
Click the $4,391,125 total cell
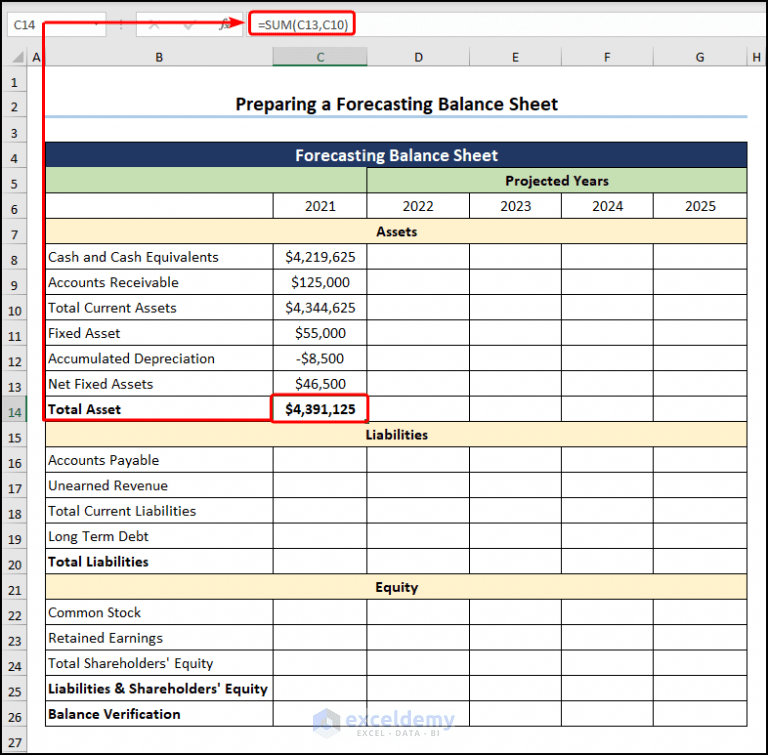click(320, 409)
